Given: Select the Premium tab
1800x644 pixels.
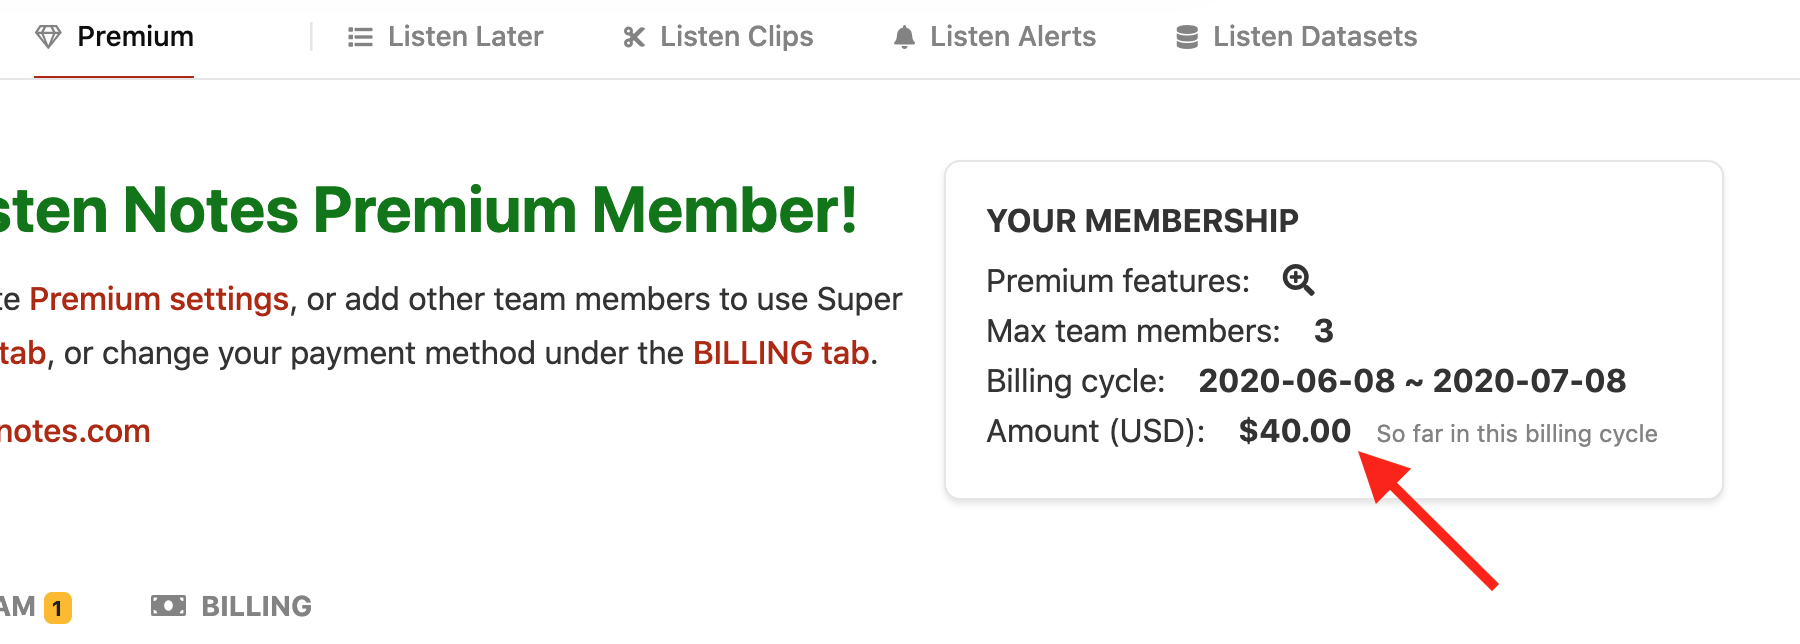Looking at the screenshot, I should pos(136,36).
